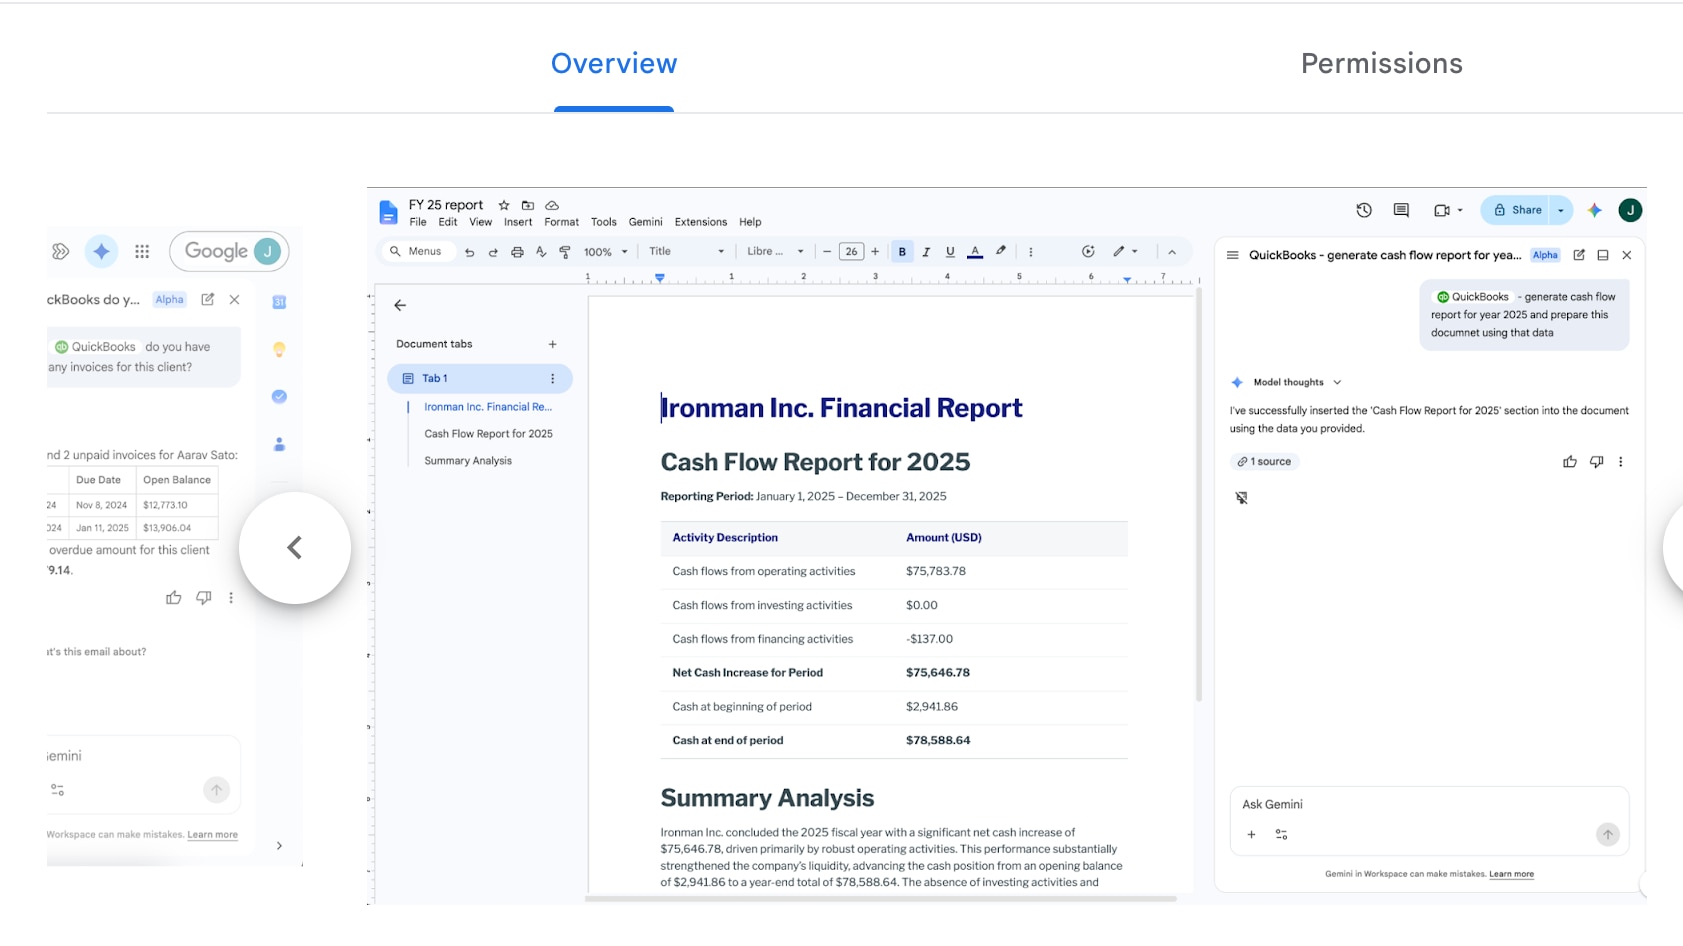
Task: Open the comments icon in the Docs header
Action: pos(1401,210)
